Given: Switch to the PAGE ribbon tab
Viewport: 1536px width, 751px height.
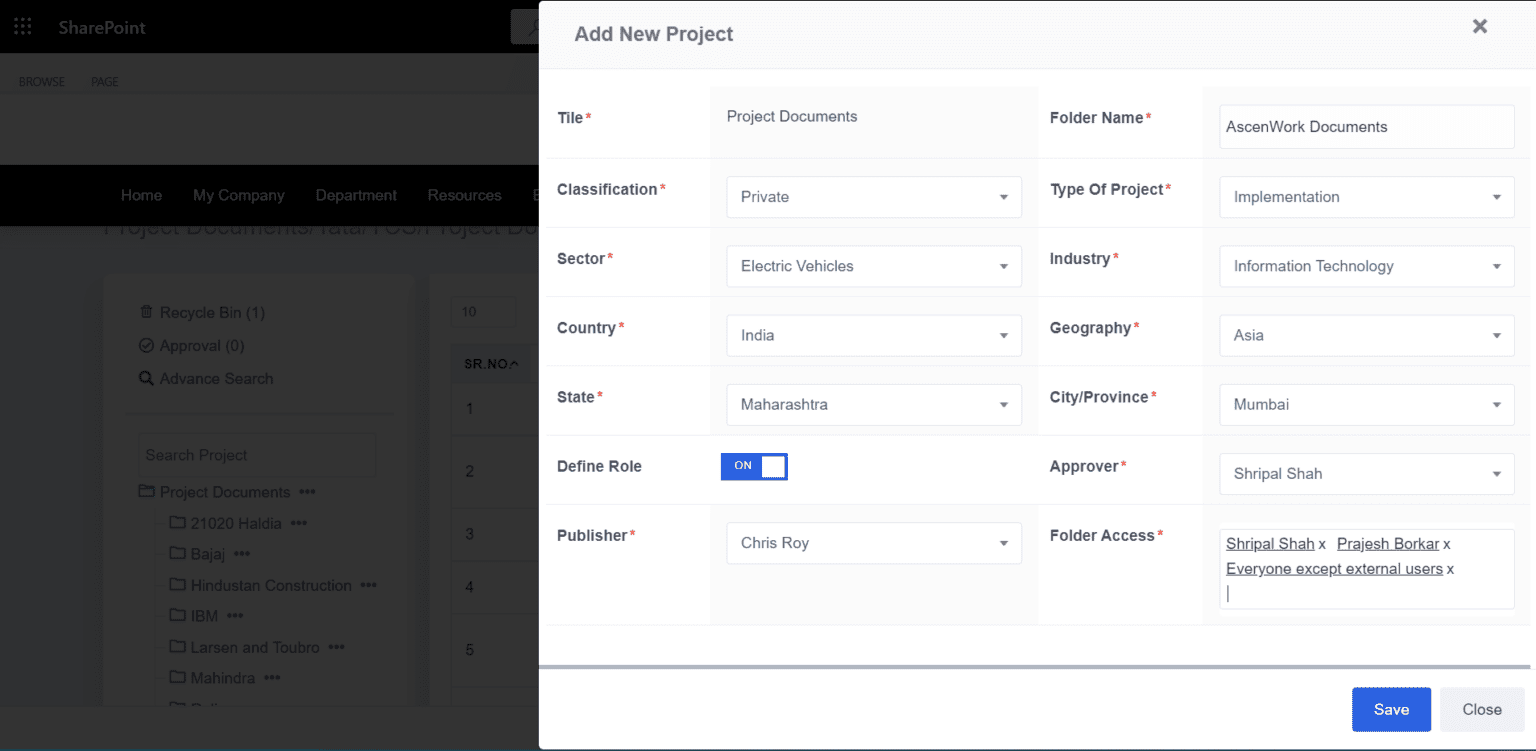Looking at the screenshot, I should (x=105, y=82).
